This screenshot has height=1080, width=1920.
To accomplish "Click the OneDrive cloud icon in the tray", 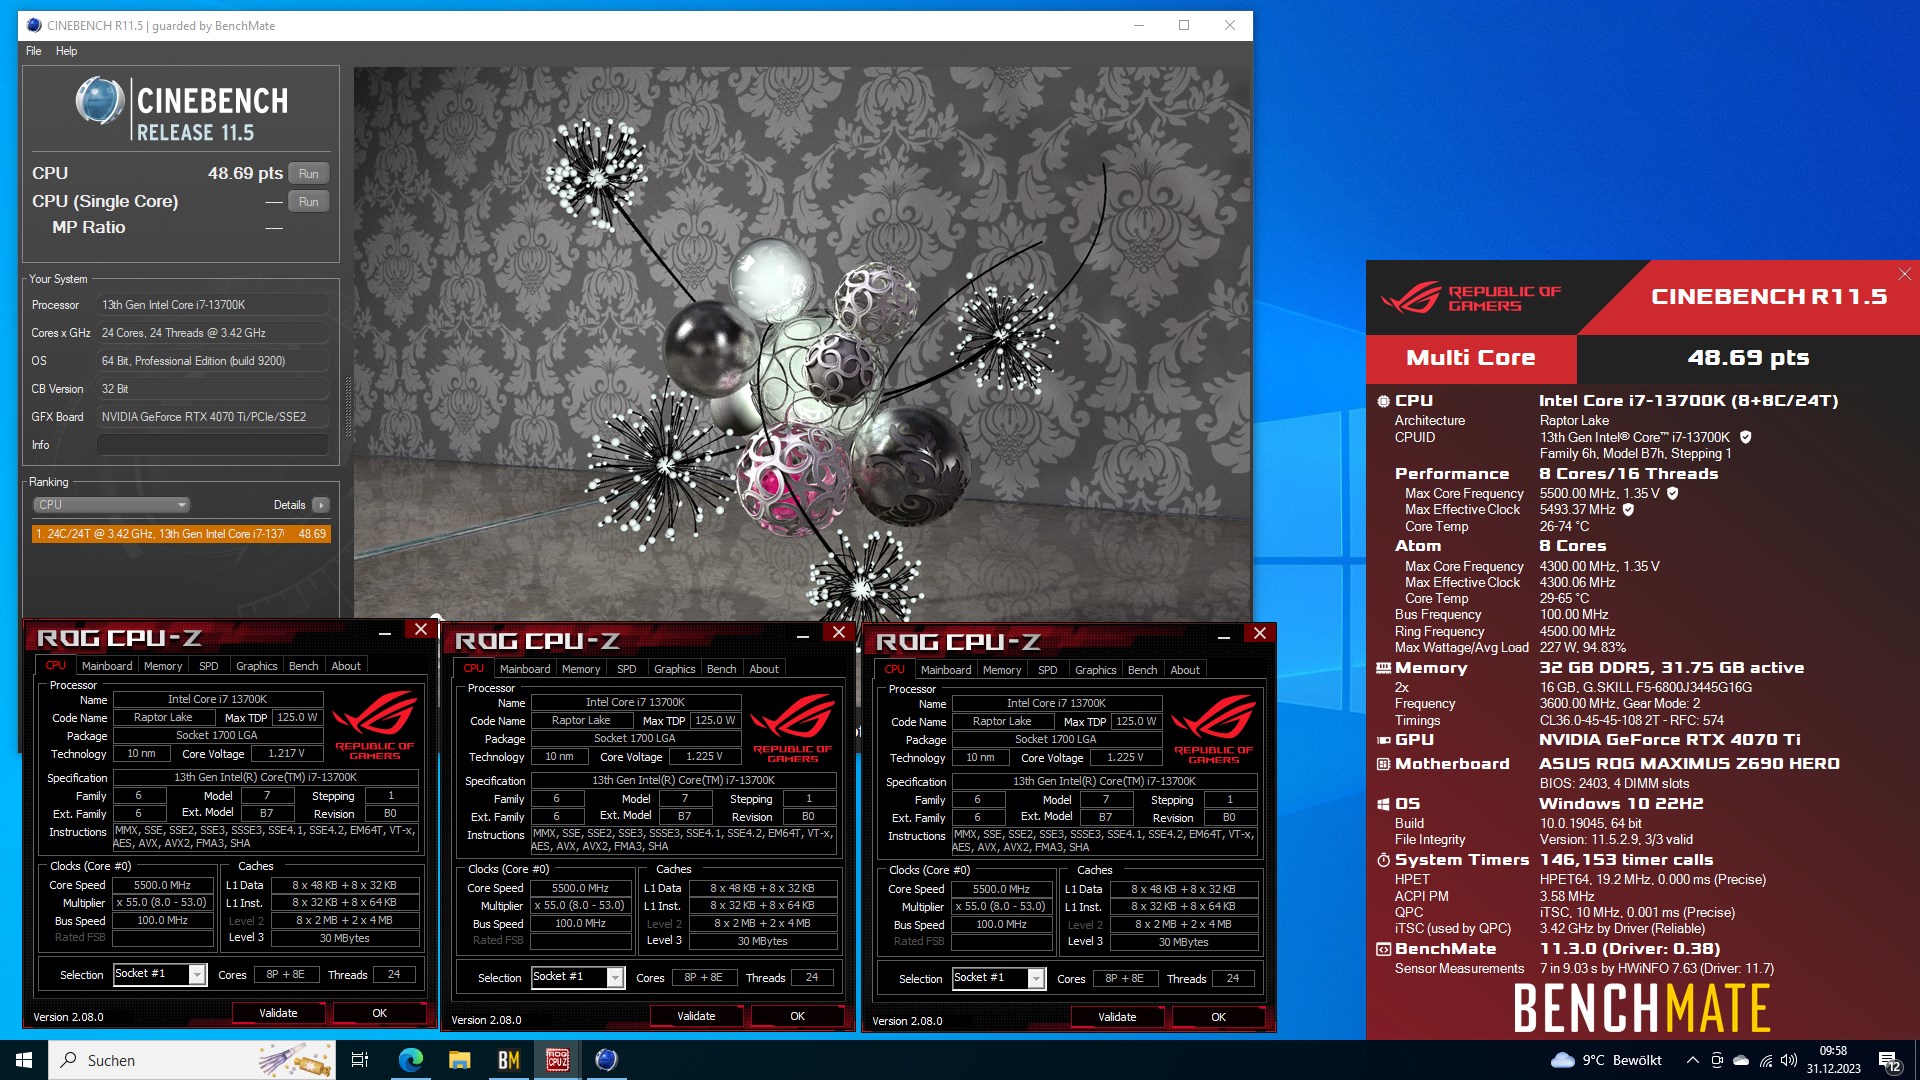I will click(x=1741, y=1060).
